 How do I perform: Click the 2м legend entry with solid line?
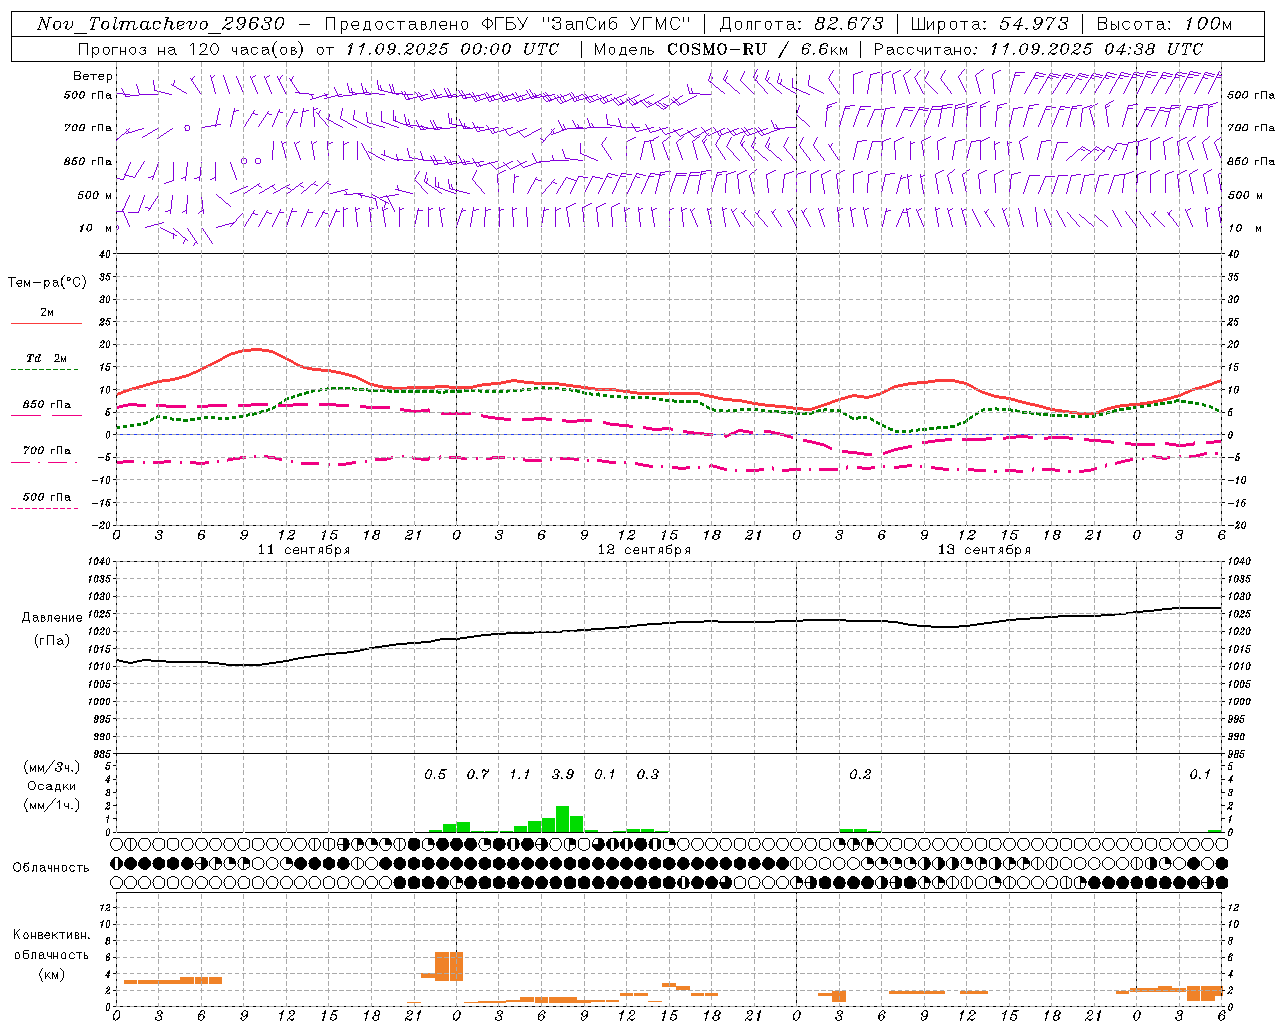47,316
